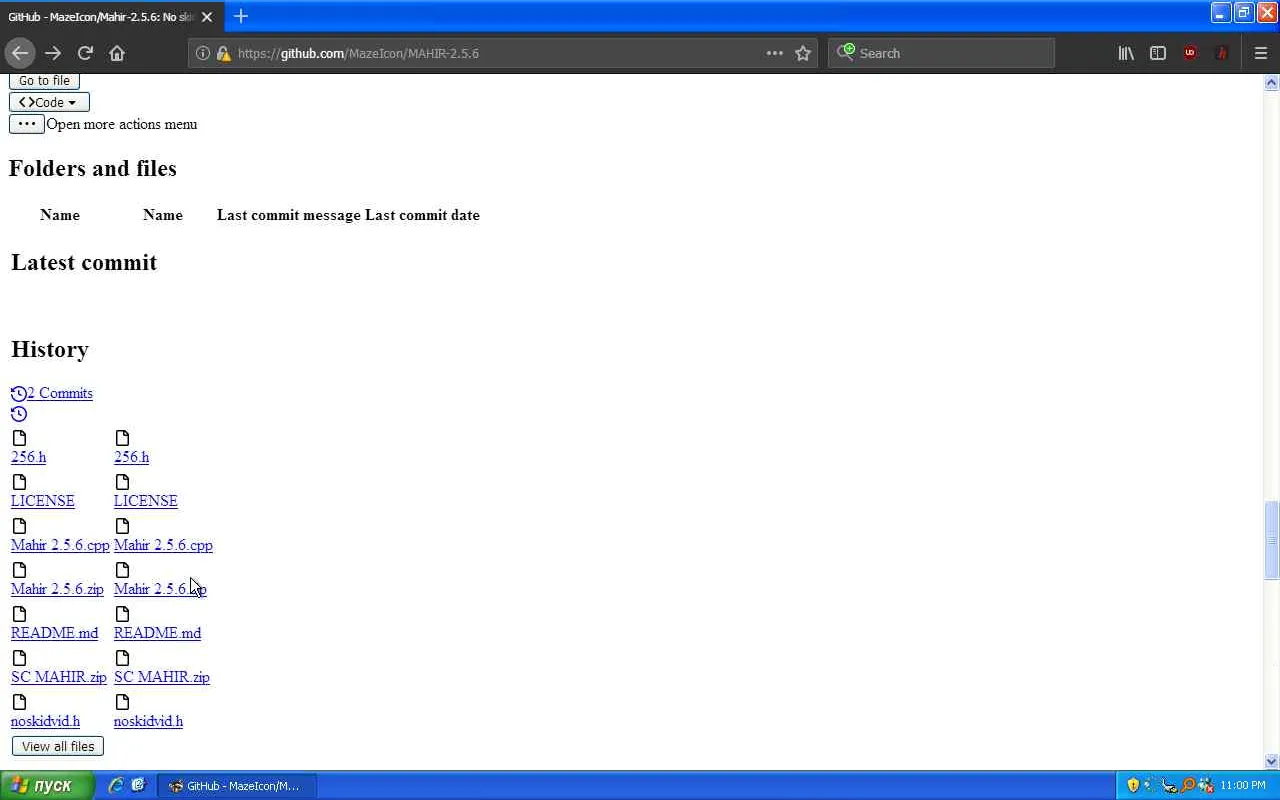Launch Internet Explorer from quick launch
This screenshot has height=800, width=1280.
[116, 785]
